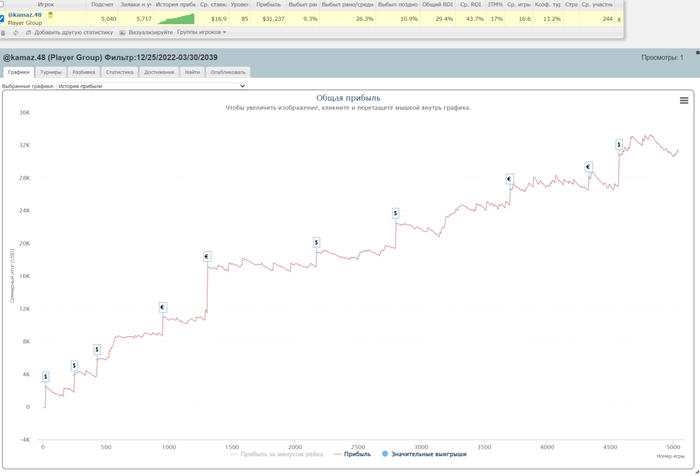Viewport: 700px width, 476px height.
Task: Click the value '244' in the row
Action: (607, 19)
